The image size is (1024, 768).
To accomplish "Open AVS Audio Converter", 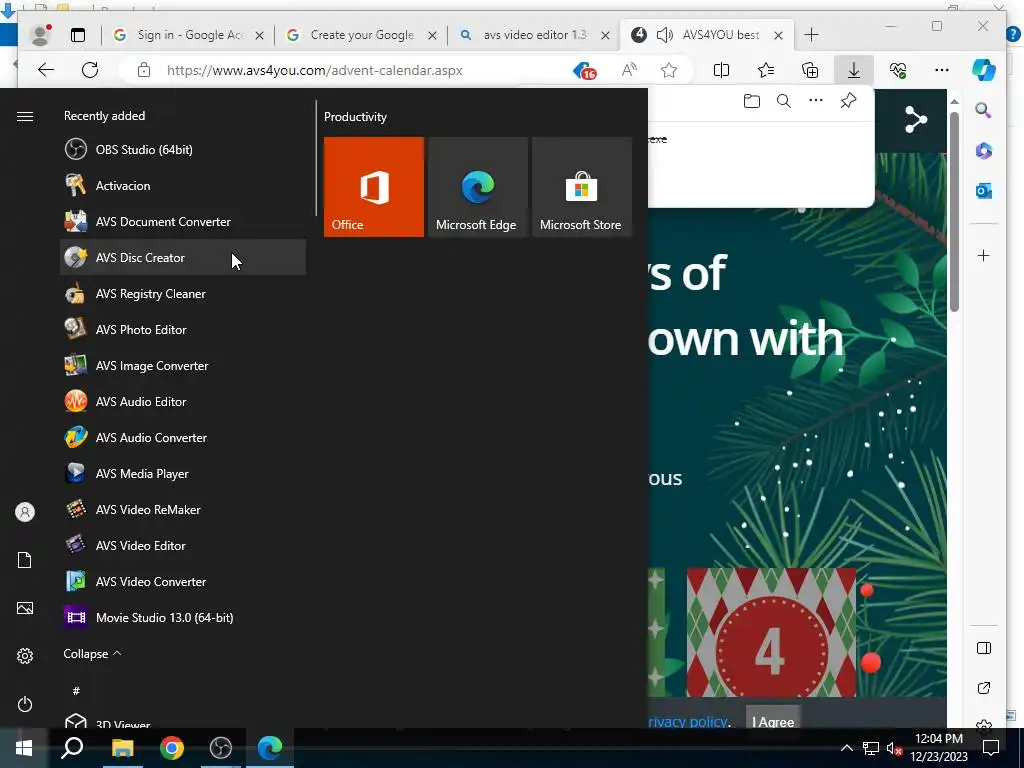I will (x=183, y=437).
